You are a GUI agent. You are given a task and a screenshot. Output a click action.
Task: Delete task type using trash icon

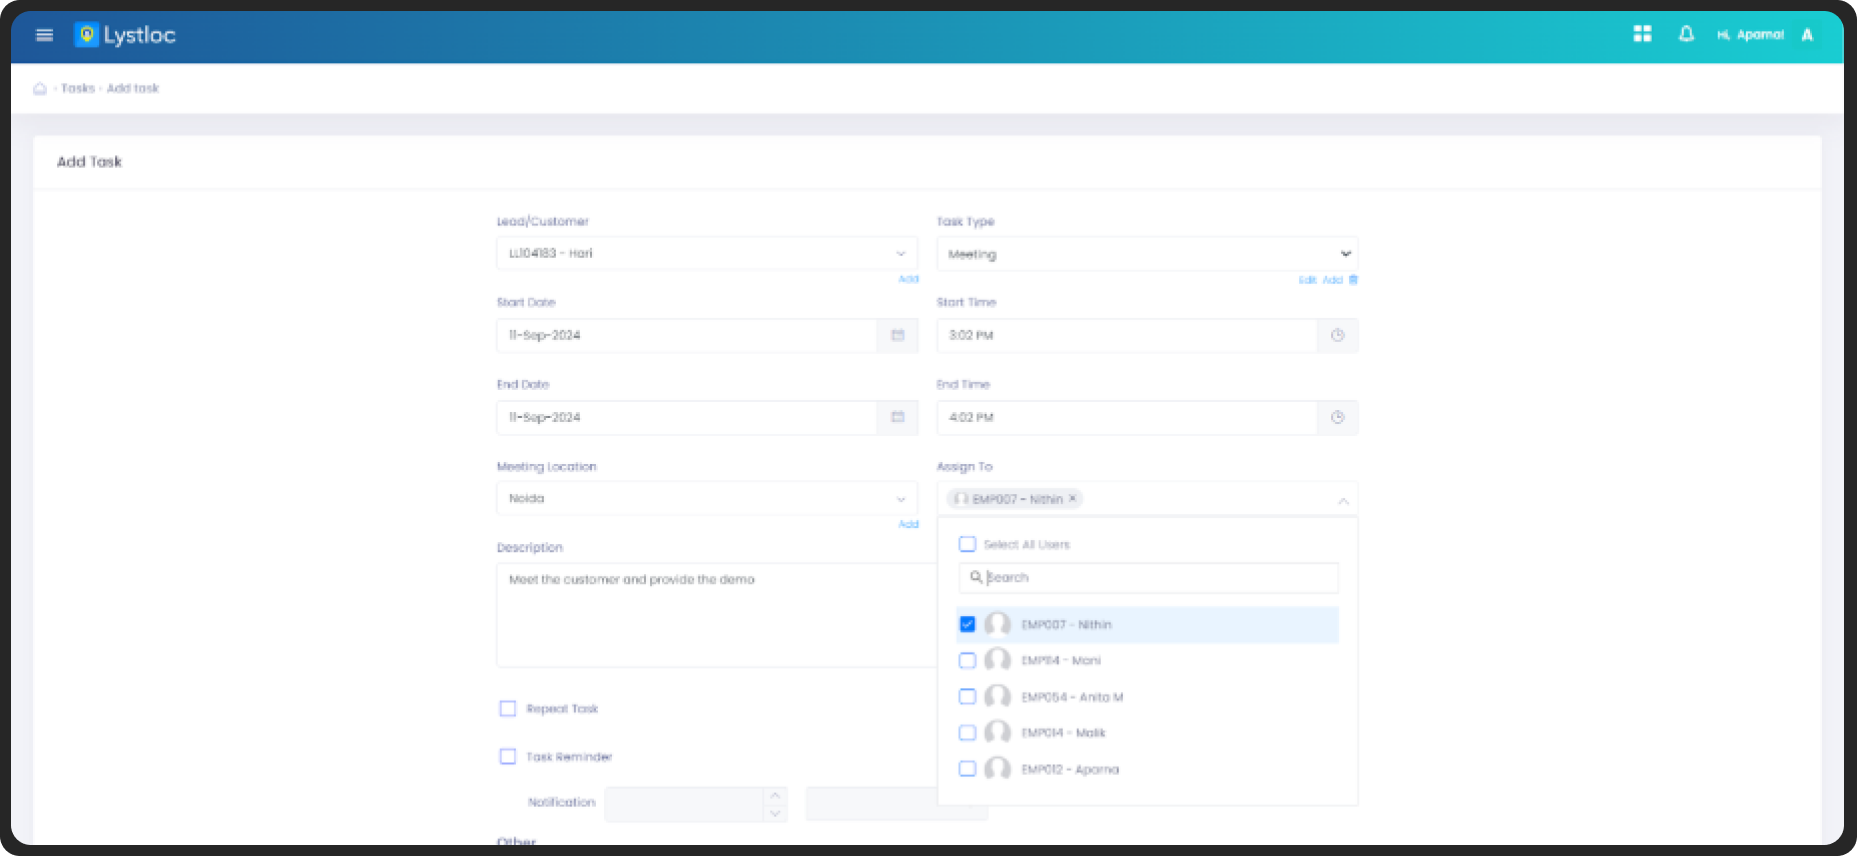click(1353, 280)
